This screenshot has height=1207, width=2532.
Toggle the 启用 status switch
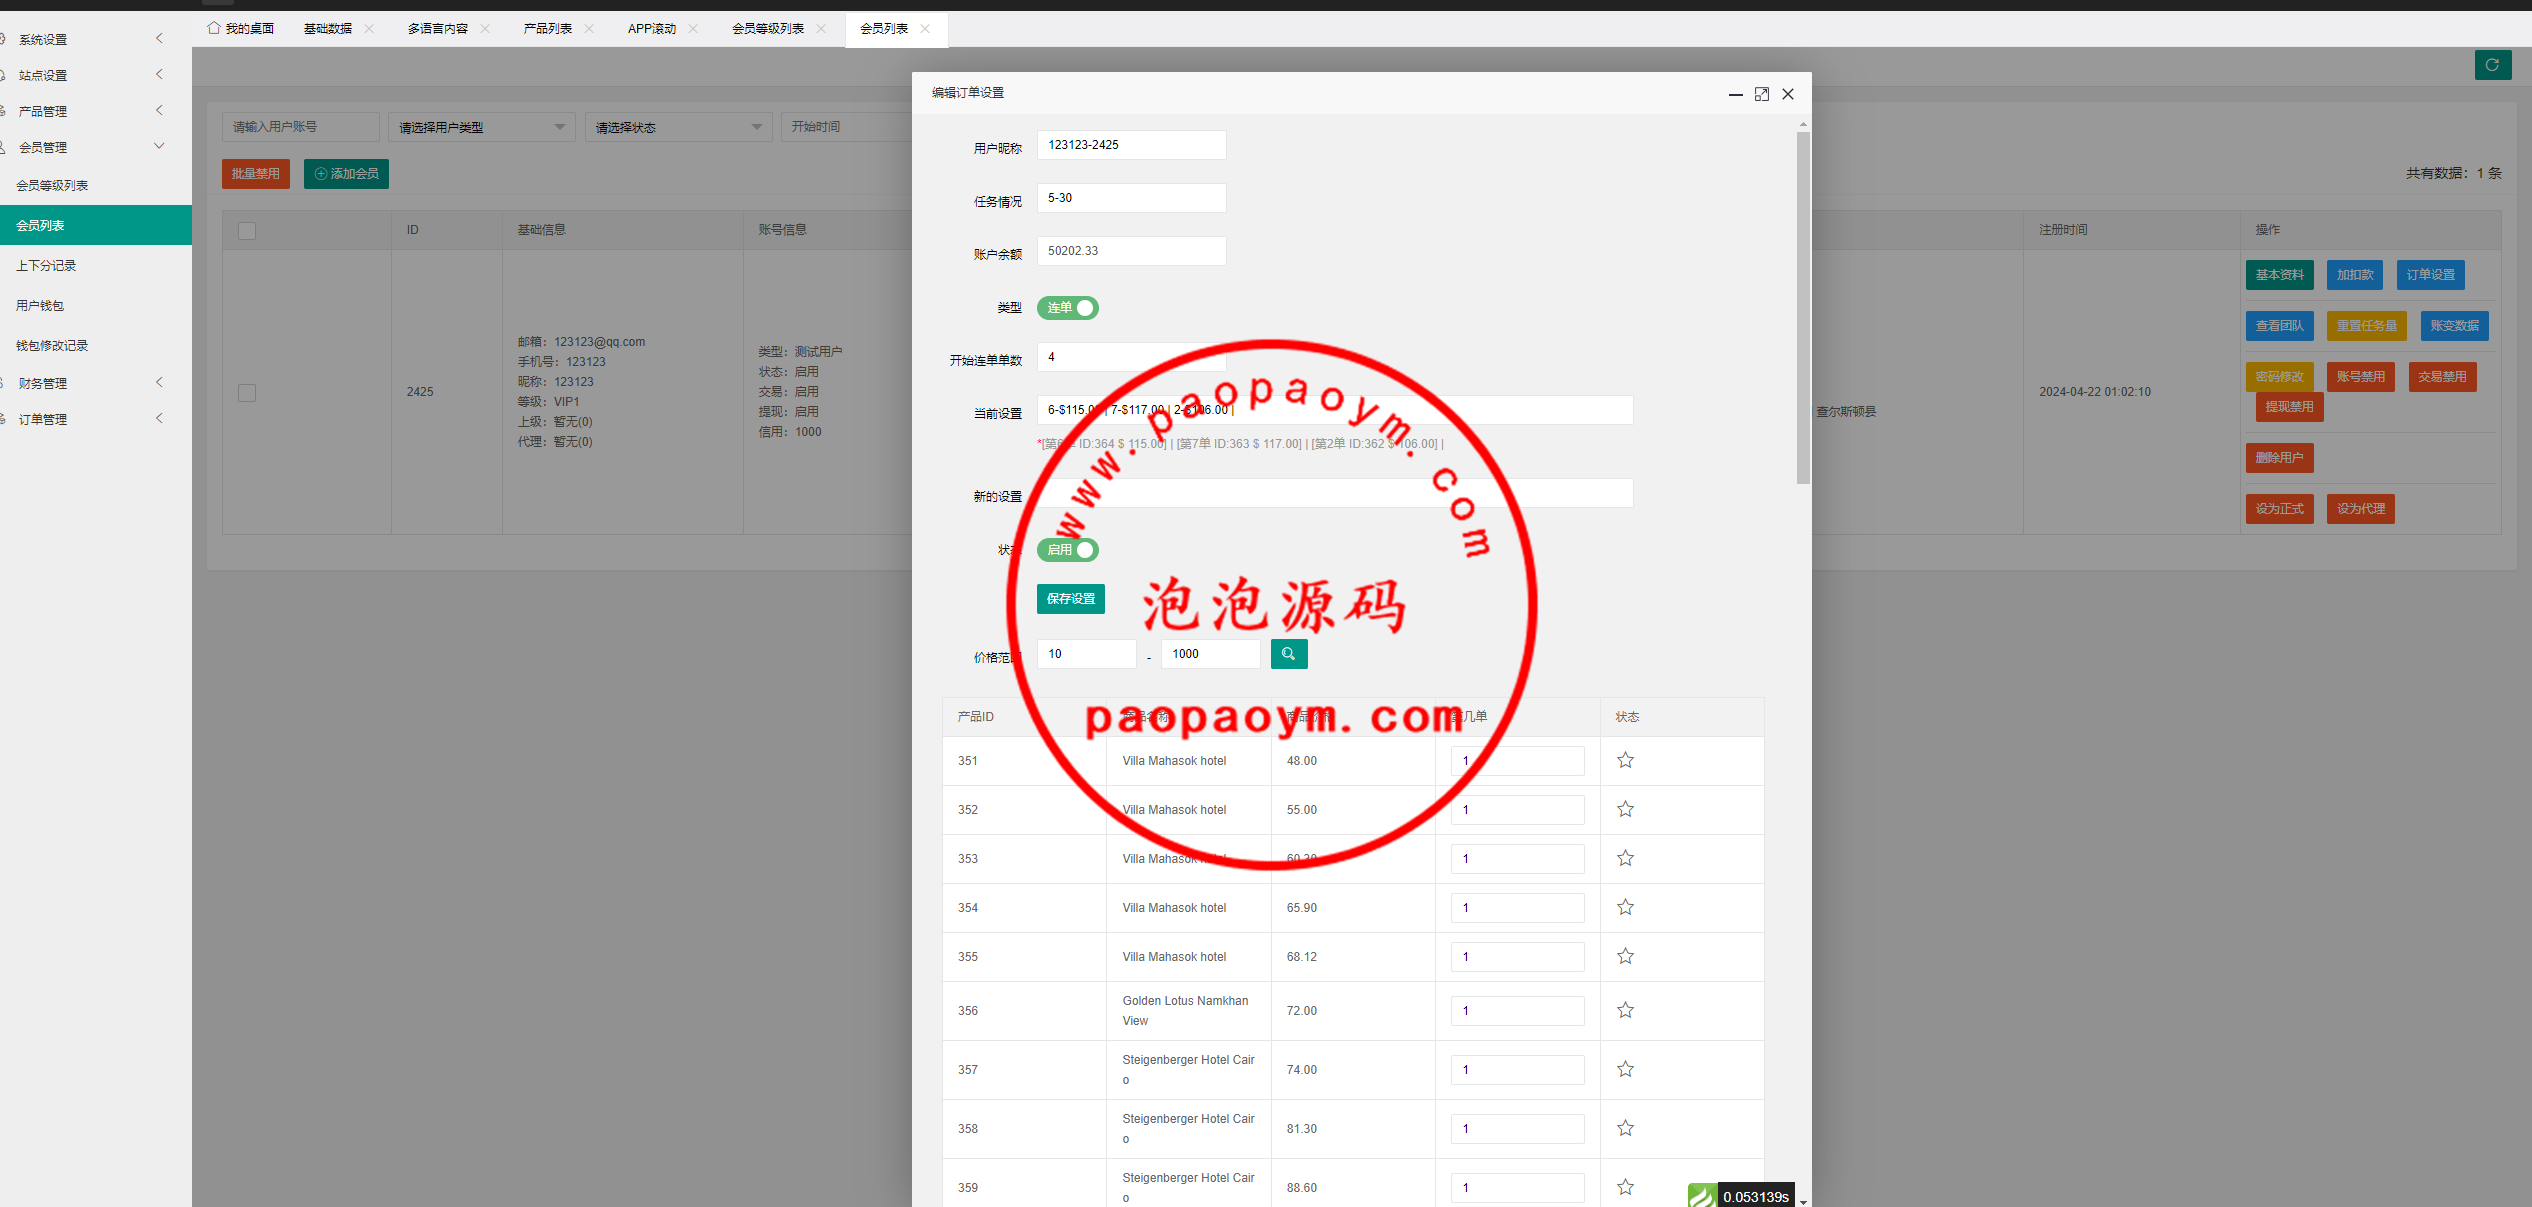tap(1068, 550)
